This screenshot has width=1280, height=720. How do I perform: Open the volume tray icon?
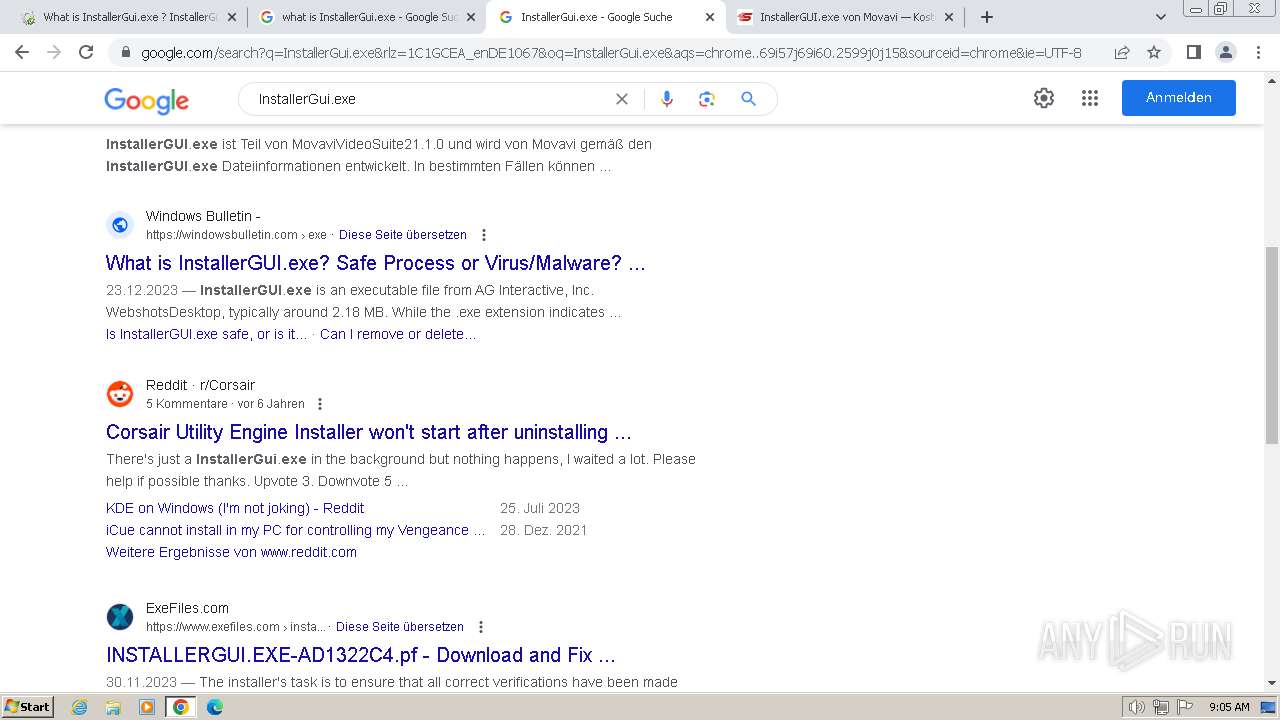click(x=1137, y=707)
